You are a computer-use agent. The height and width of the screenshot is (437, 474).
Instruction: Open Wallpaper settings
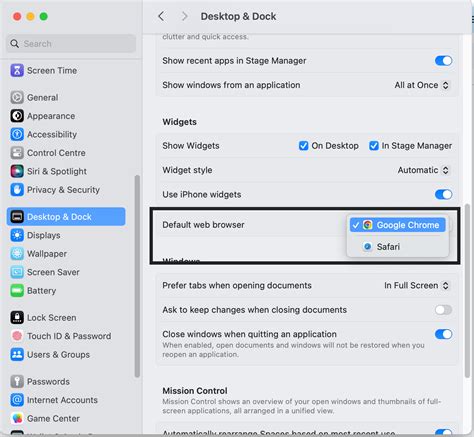tap(66, 254)
